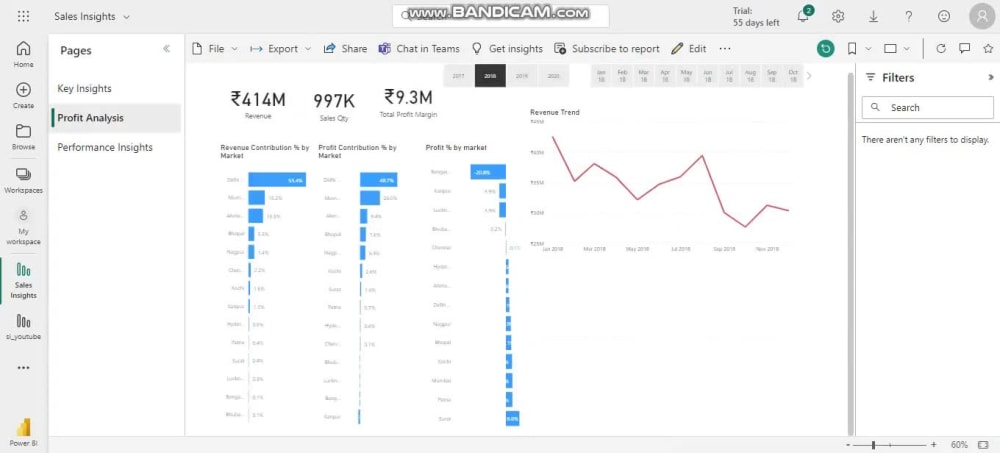This screenshot has width=1000, height=453.
Task: Click the Revenue Trend chart title
Action: [555, 112]
